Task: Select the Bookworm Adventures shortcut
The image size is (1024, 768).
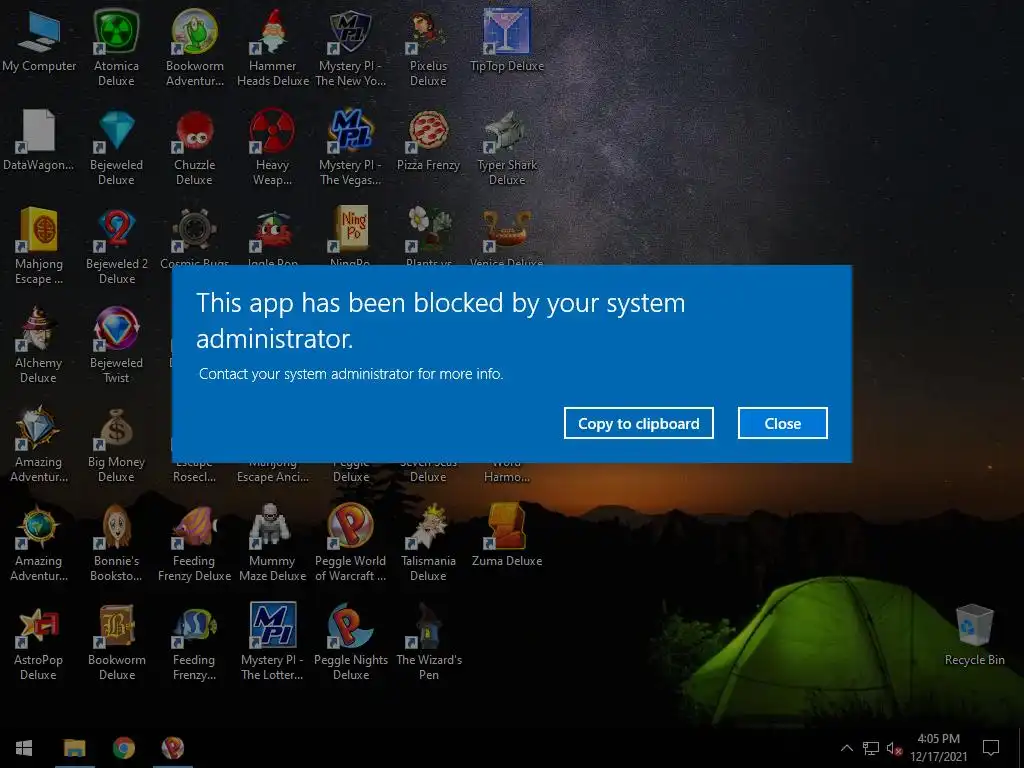Action: 195,47
